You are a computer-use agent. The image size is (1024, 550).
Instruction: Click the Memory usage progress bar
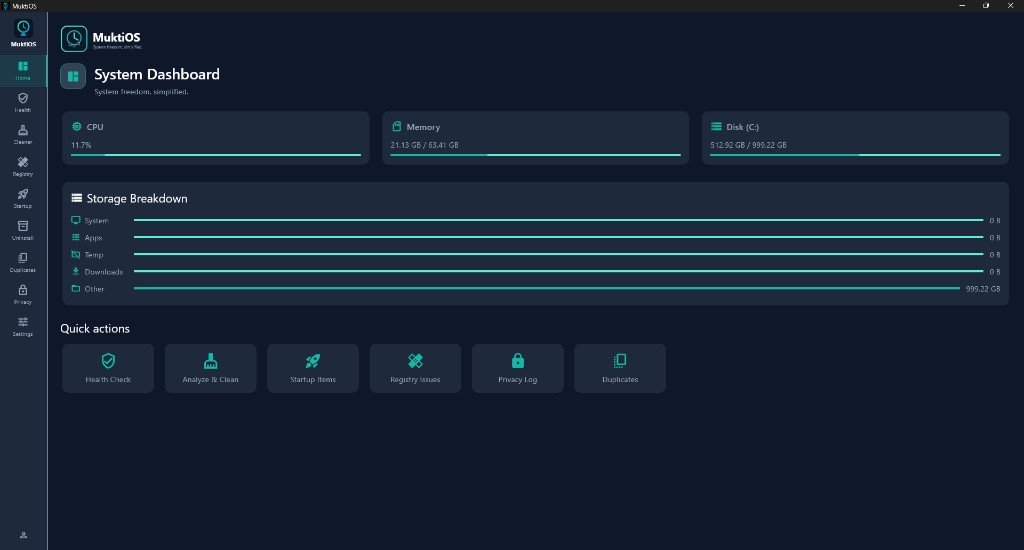tap(536, 155)
